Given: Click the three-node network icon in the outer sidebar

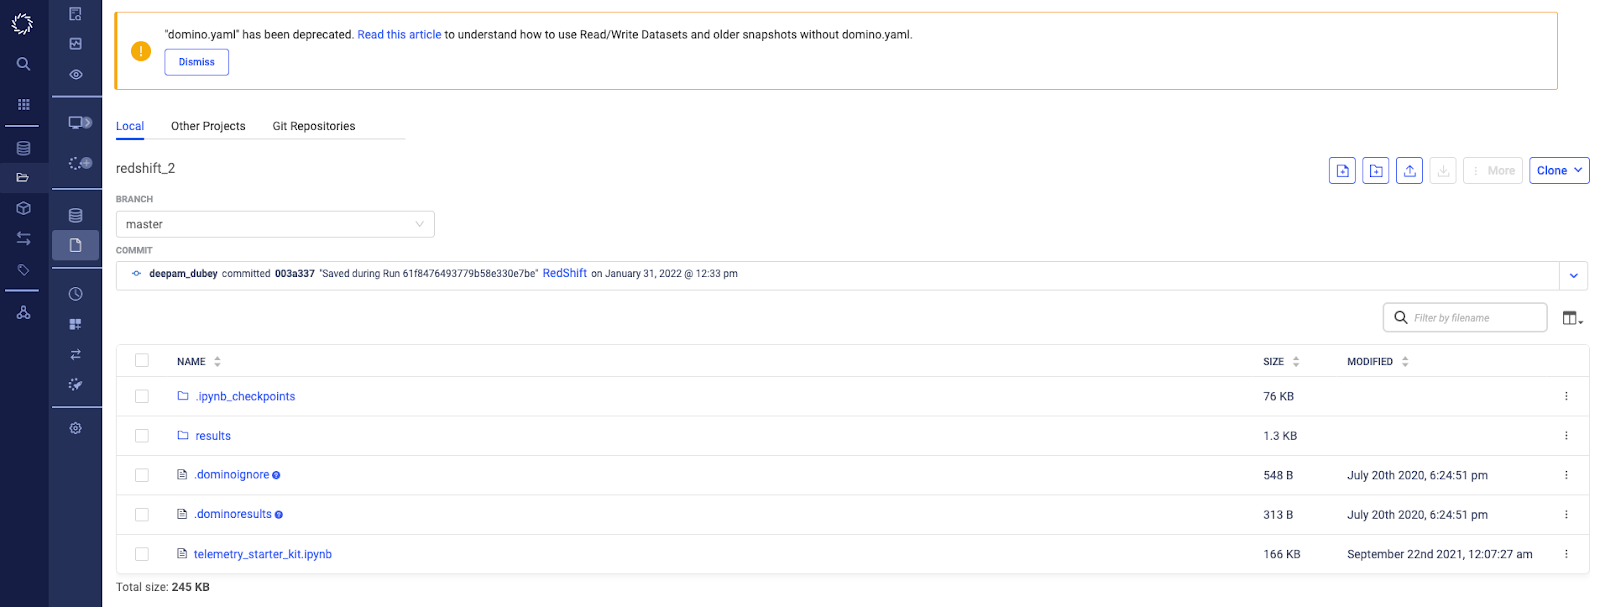Looking at the screenshot, I should pyautogui.click(x=23, y=312).
